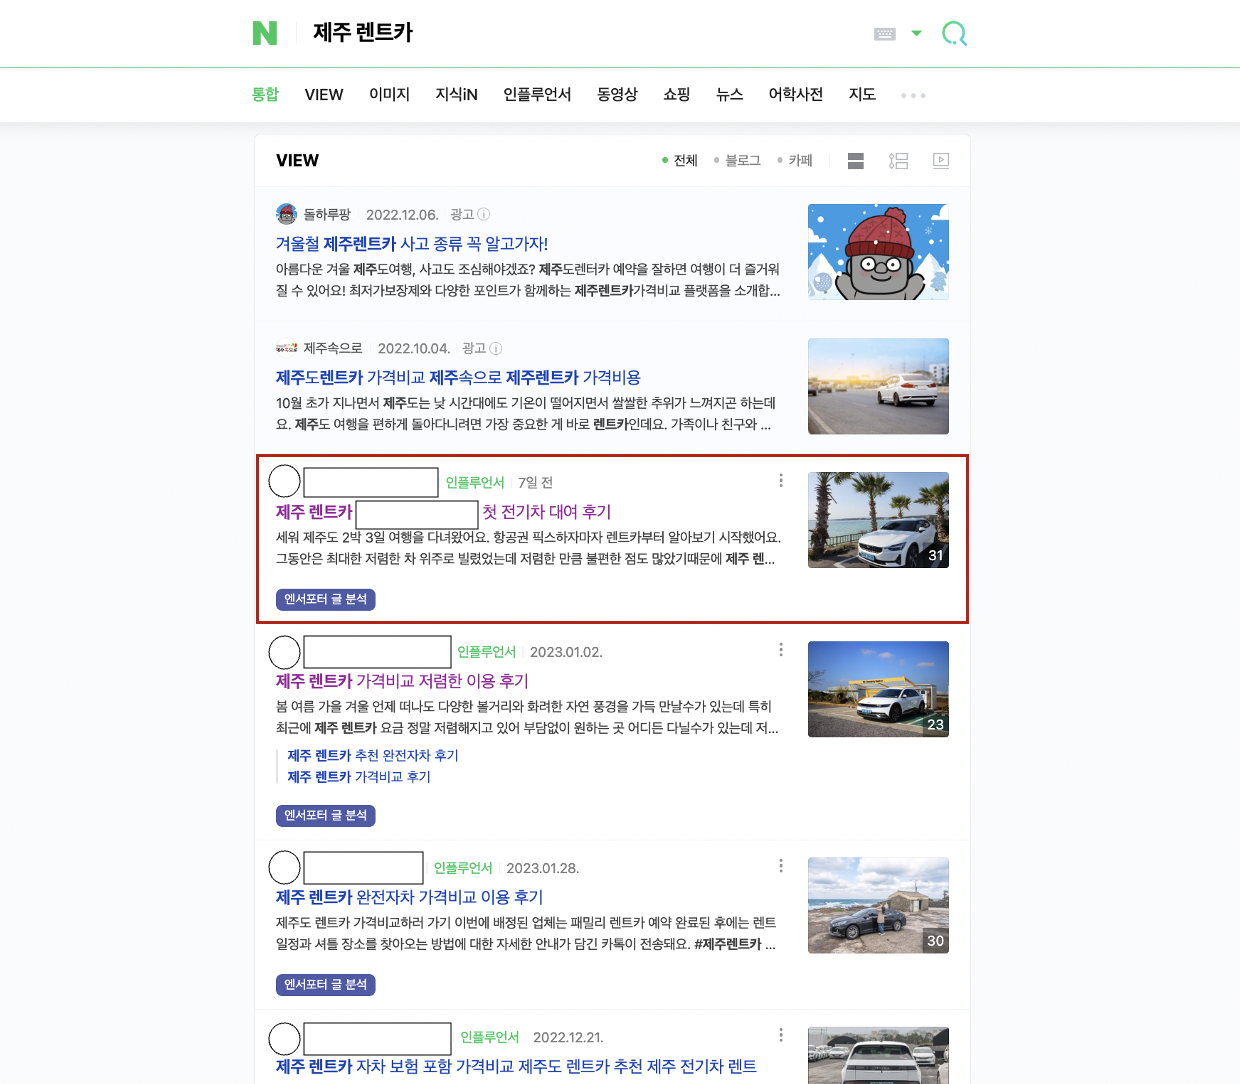Open the 제주 렌트카 추천 완전자차 후기 link
Image resolution: width=1240 pixels, height=1084 pixels.
tap(372, 755)
